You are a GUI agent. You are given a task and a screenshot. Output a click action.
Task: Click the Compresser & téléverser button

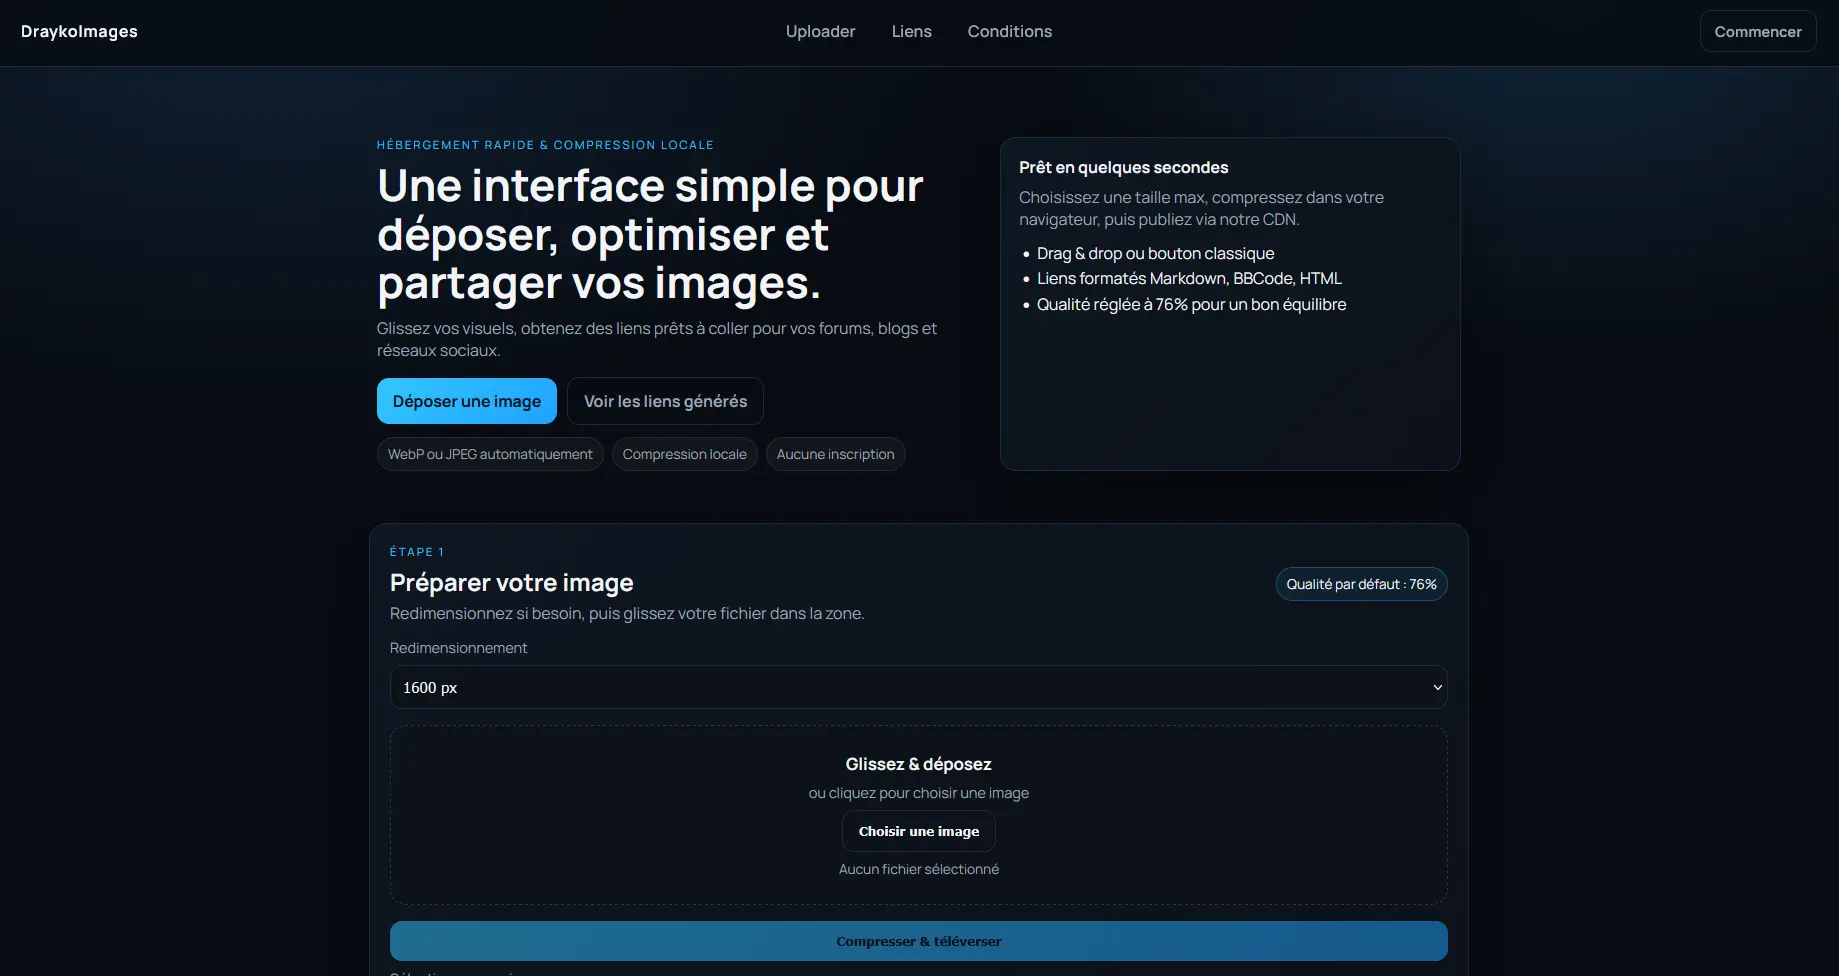[918, 941]
